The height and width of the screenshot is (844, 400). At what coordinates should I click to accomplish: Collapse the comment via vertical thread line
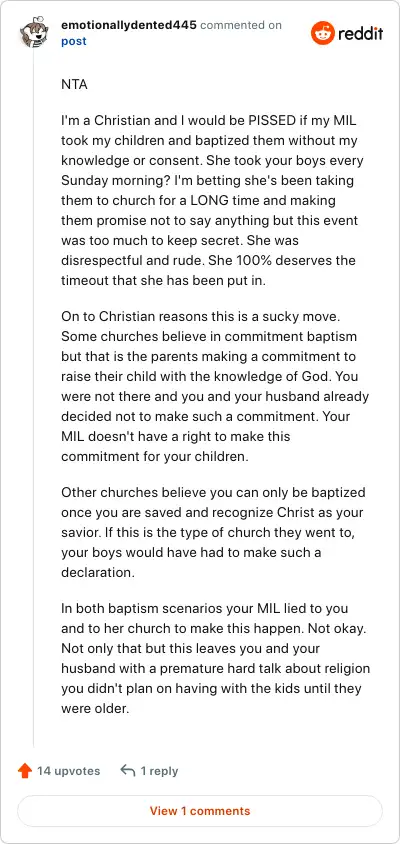pos(34,398)
